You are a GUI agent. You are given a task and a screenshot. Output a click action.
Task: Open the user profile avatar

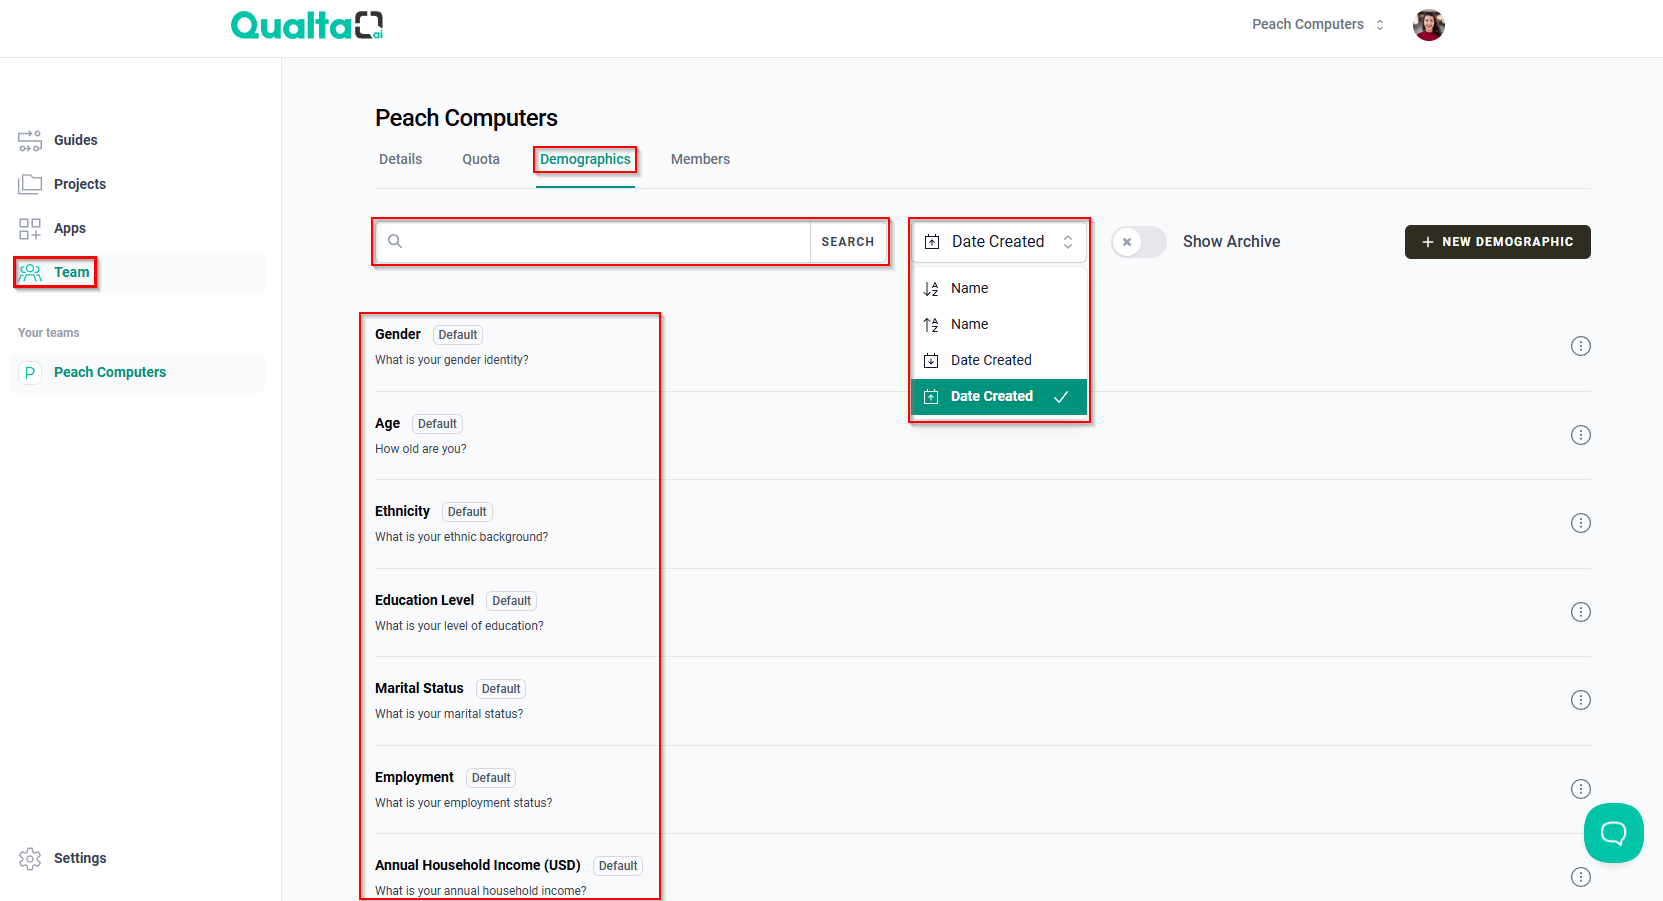(1428, 25)
